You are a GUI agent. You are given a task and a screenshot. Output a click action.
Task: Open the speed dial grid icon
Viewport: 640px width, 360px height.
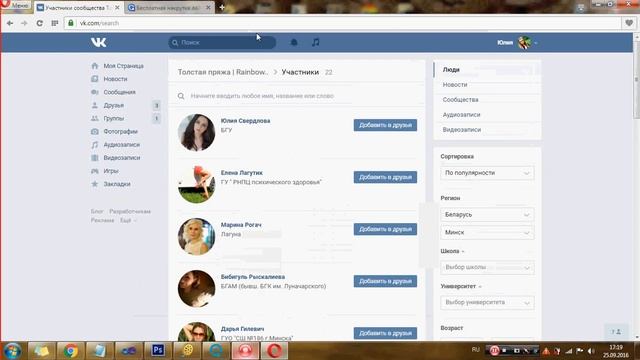pyautogui.click(x=55, y=23)
